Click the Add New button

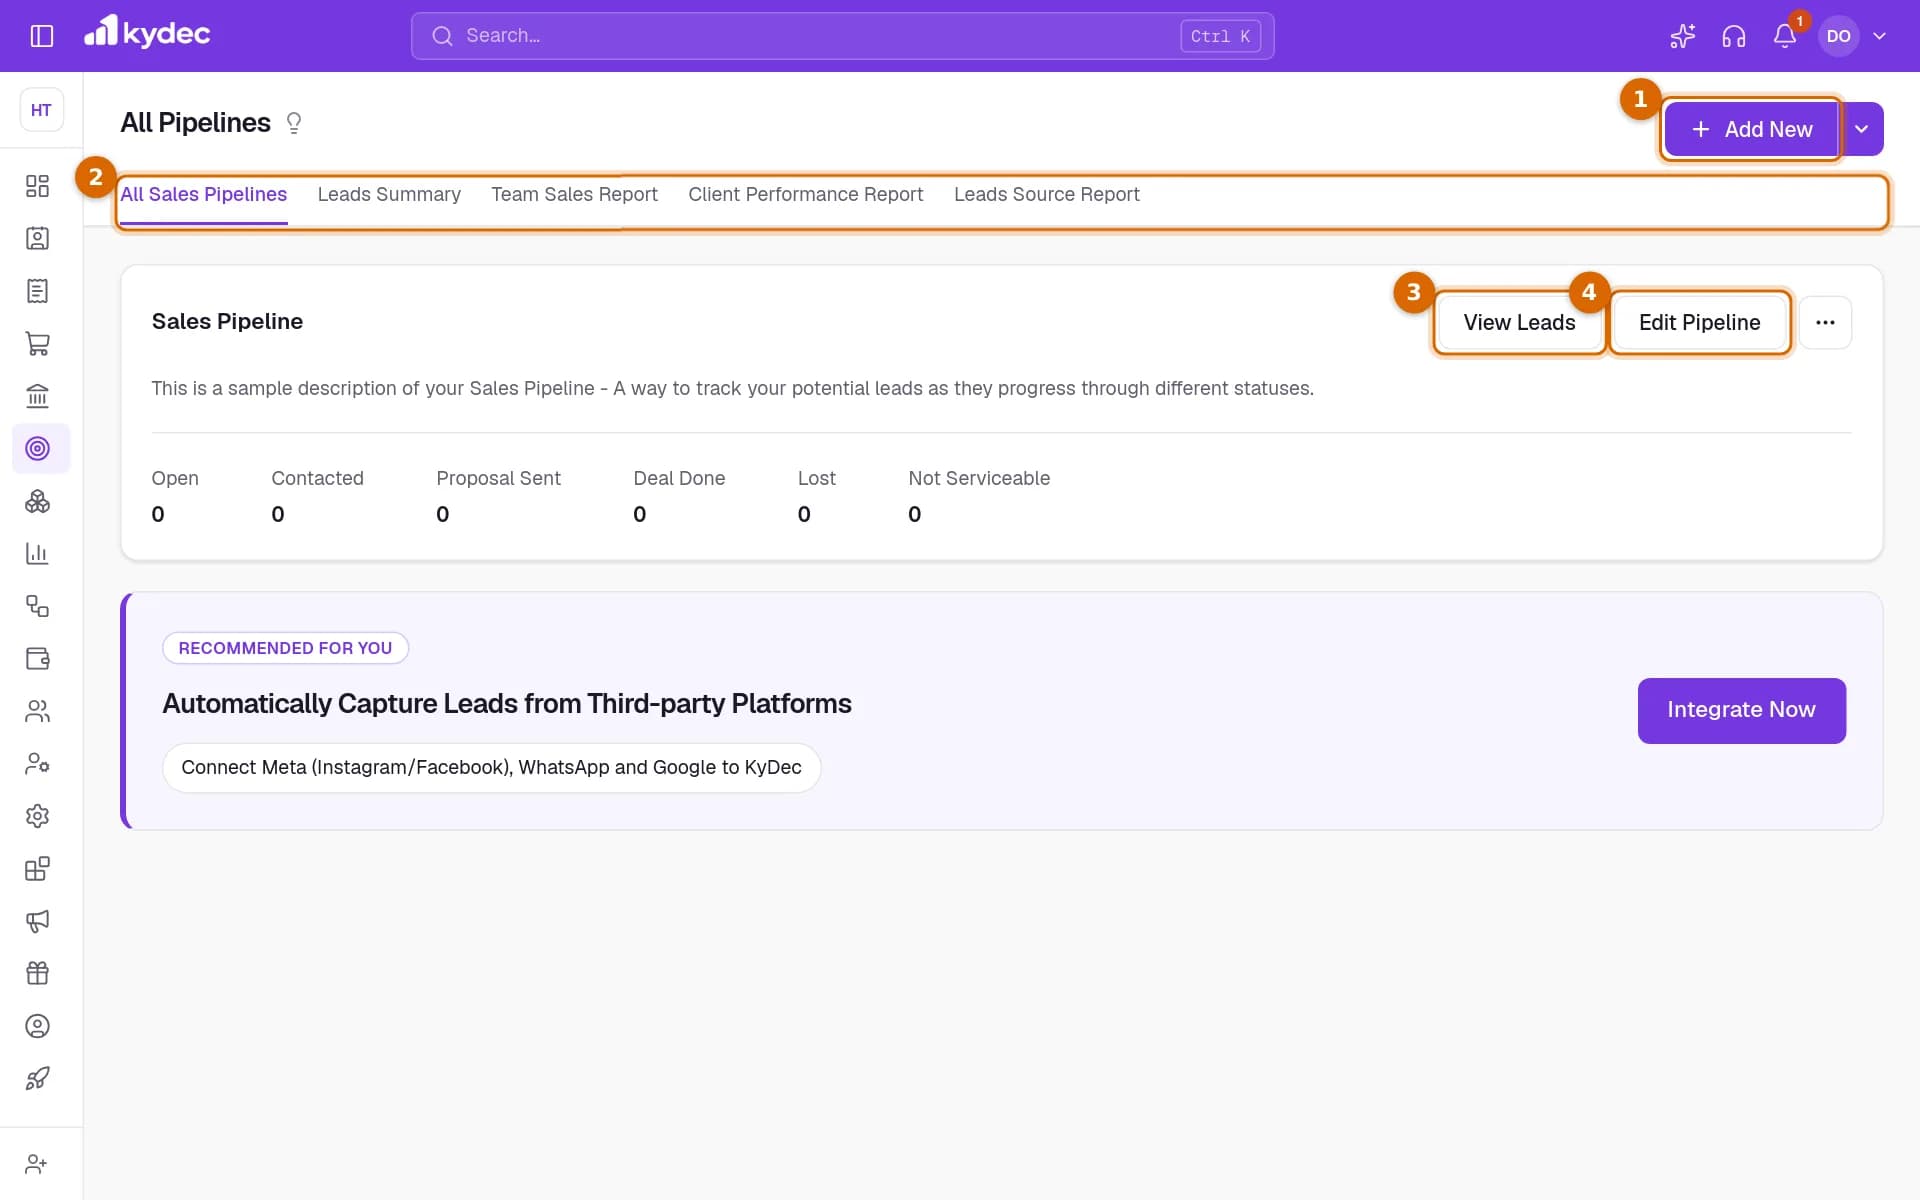1752,129
